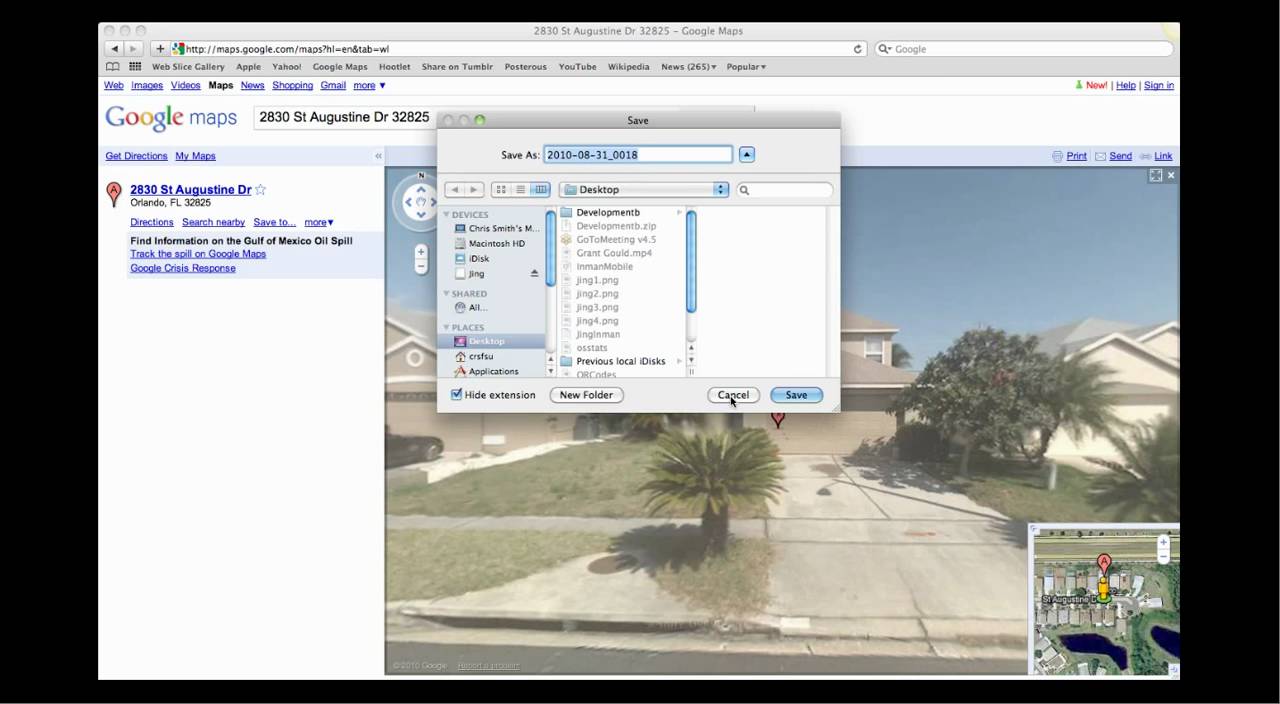1280x704 pixels.
Task: Open the News tab in Google bar
Action: pyautogui.click(x=252, y=86)
